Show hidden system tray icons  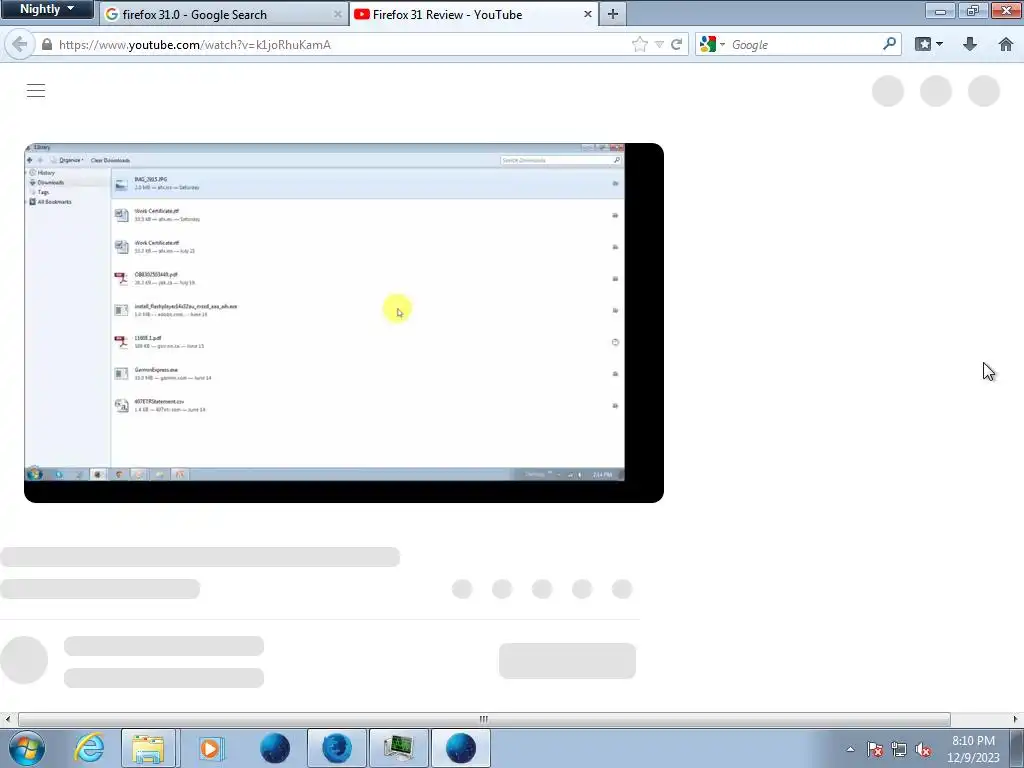point(850,749)
